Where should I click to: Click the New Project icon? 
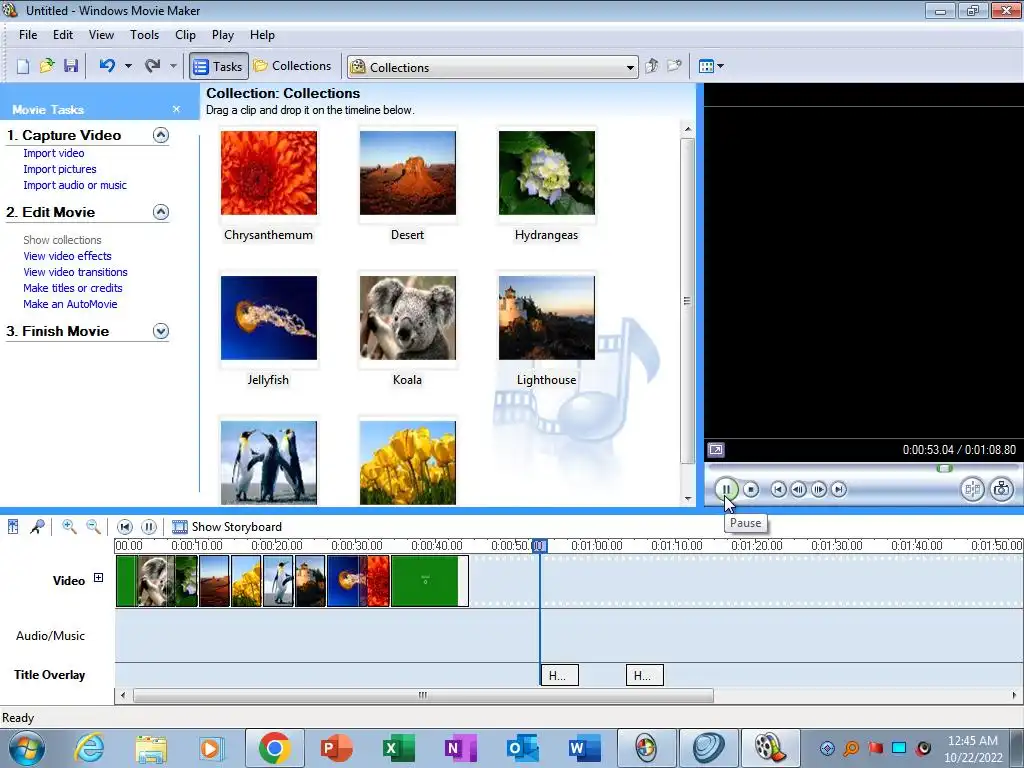click(23, 66)
